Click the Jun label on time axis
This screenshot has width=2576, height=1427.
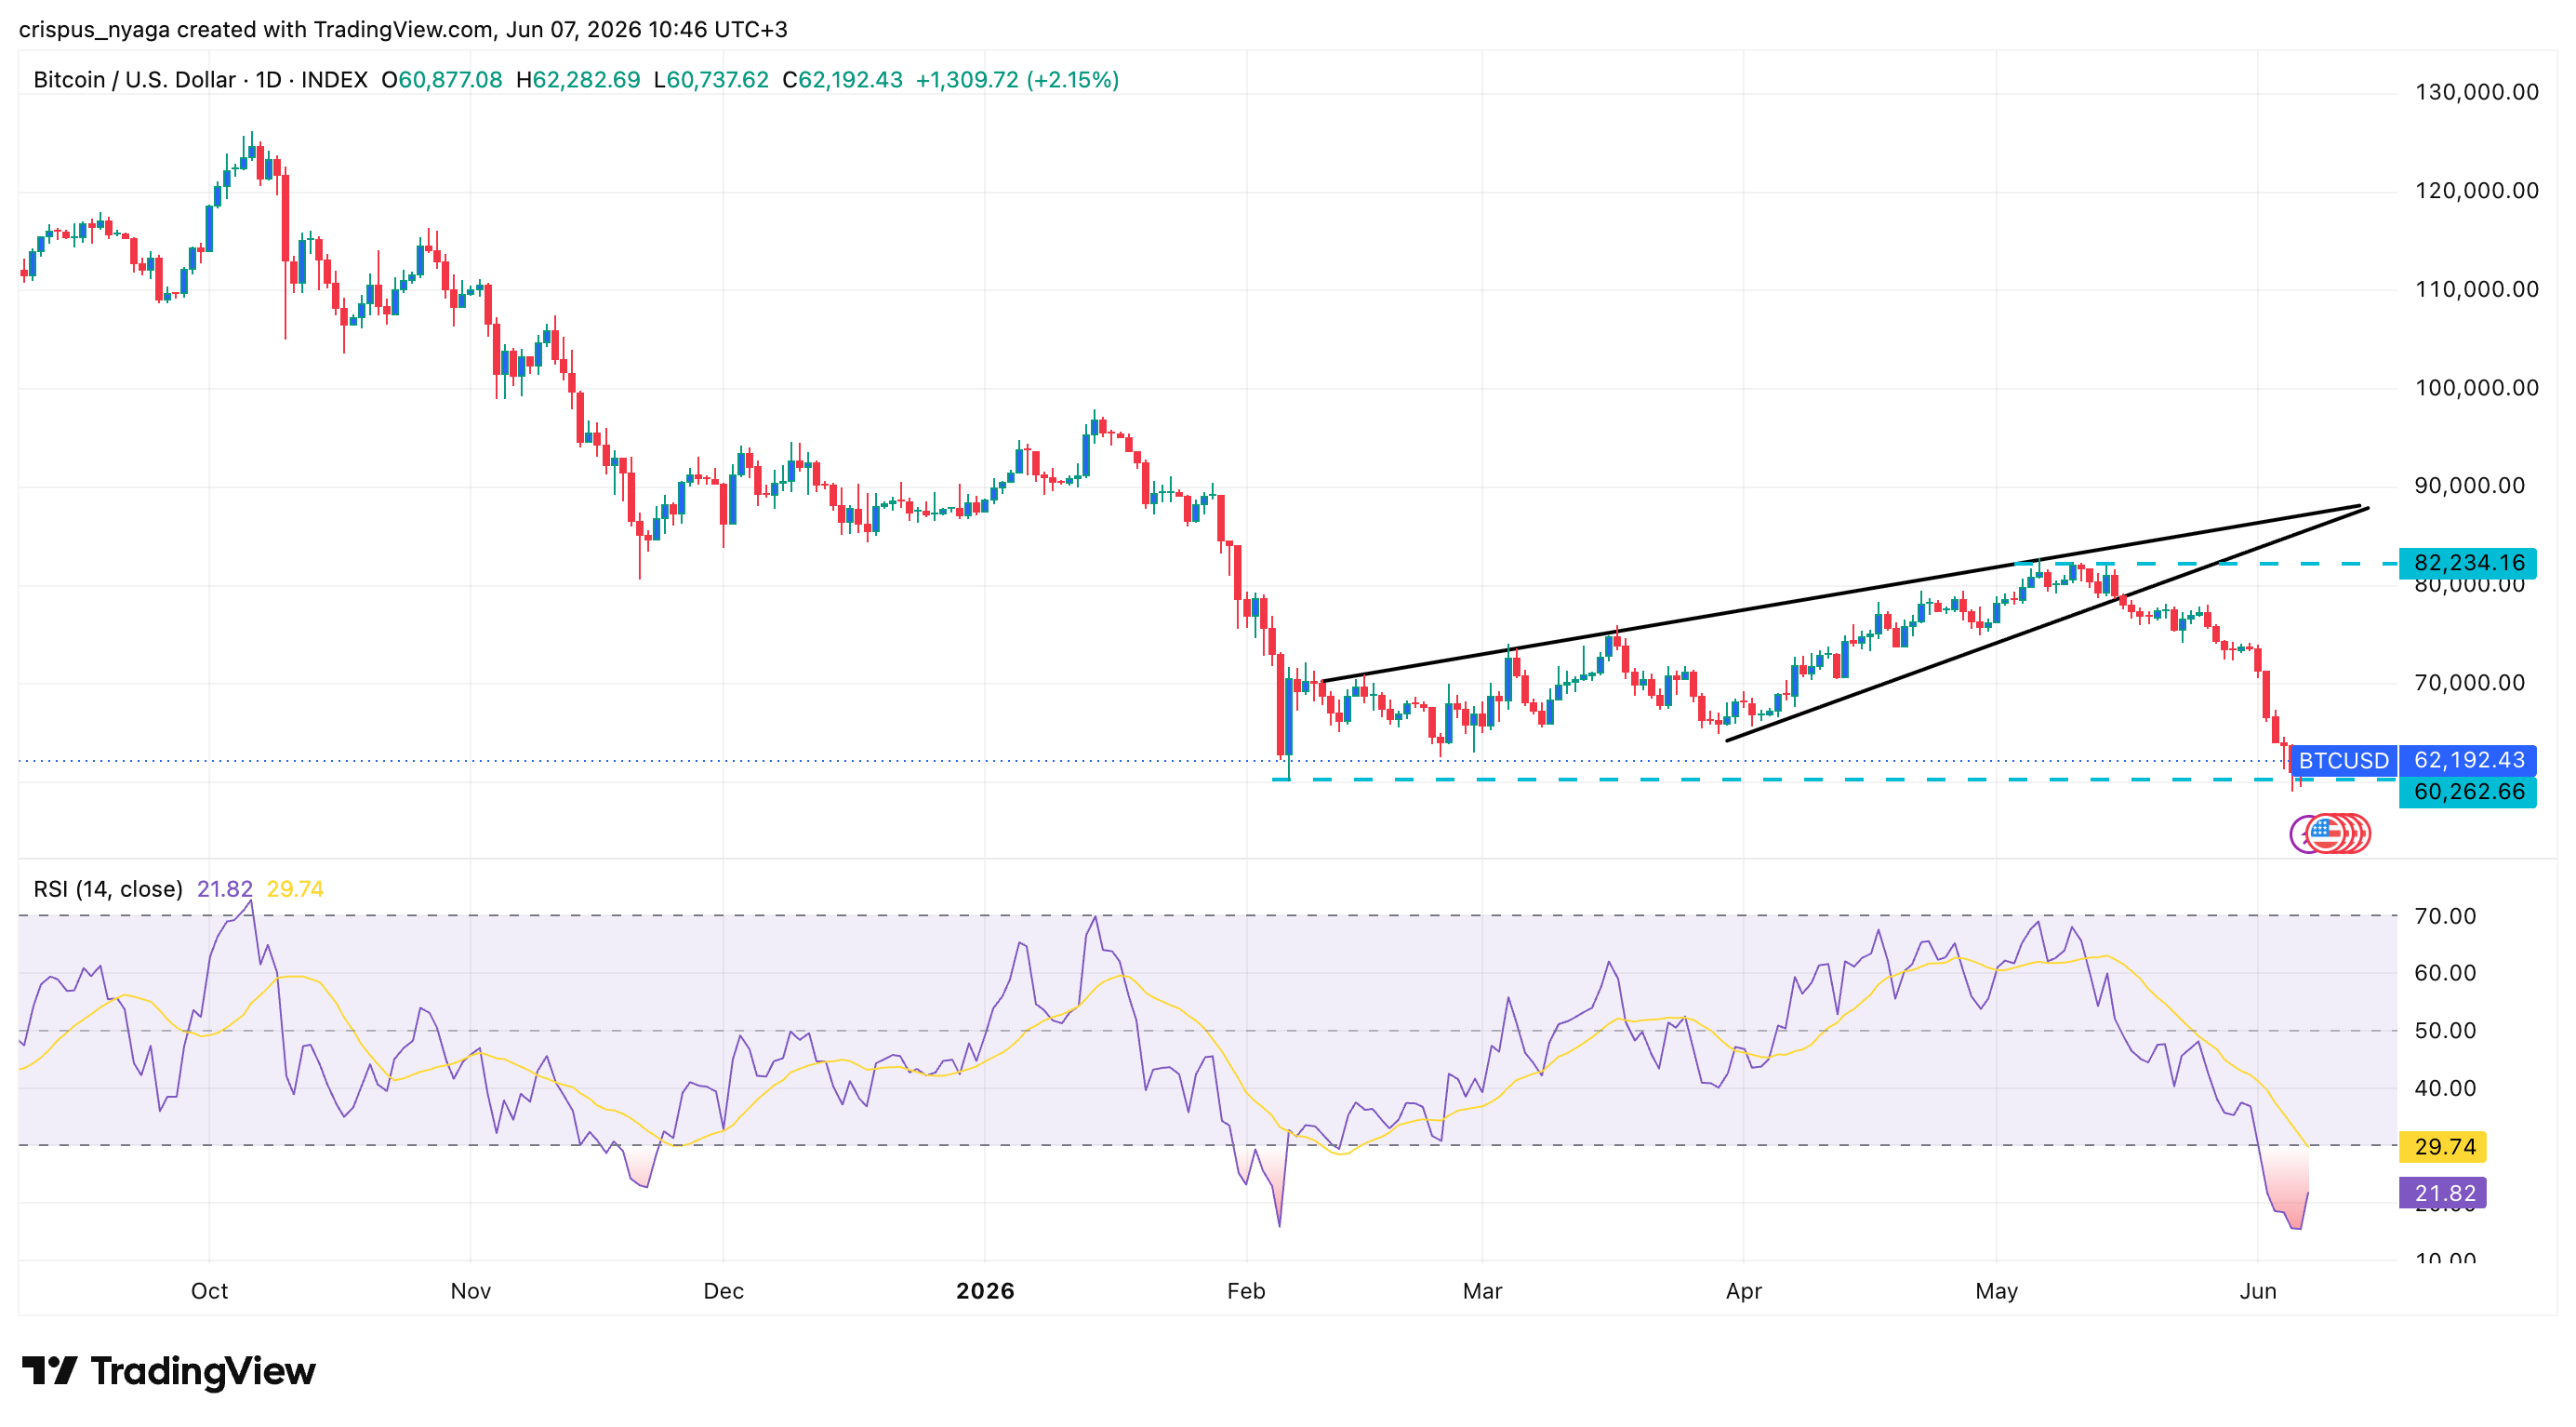[2258, 1291]
